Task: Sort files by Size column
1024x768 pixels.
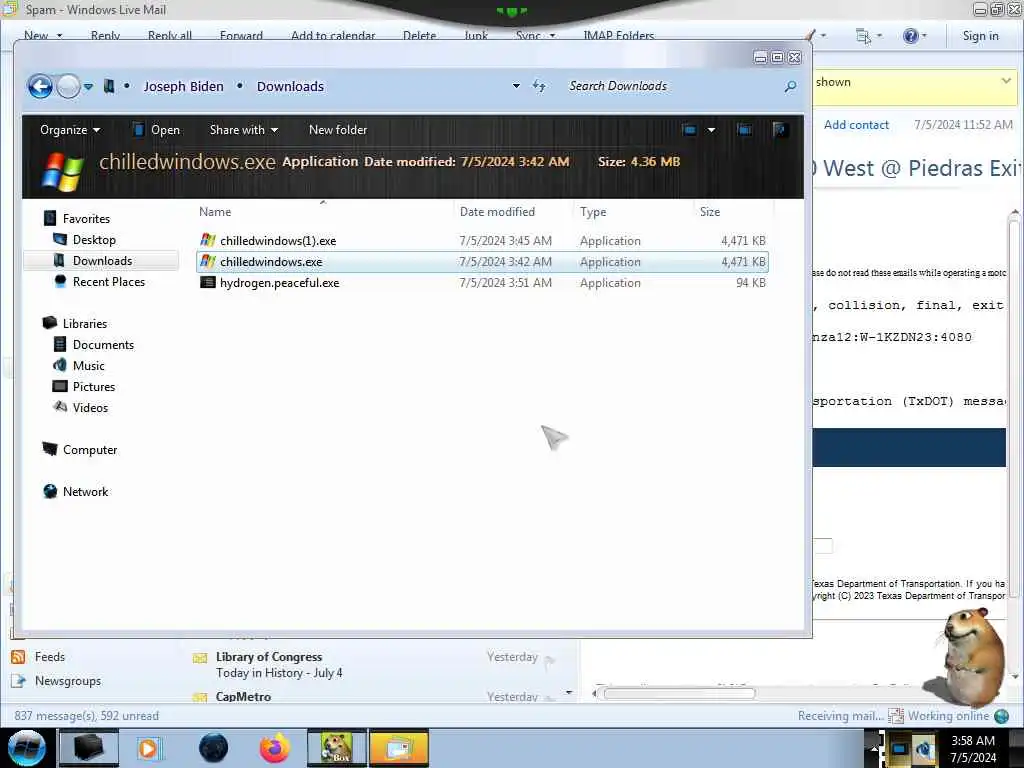Action: [x=710, y=212]
